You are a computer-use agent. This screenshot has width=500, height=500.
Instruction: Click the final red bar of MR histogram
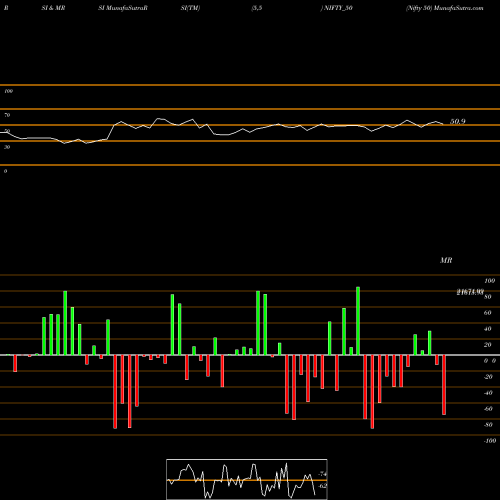coord(444,385)
